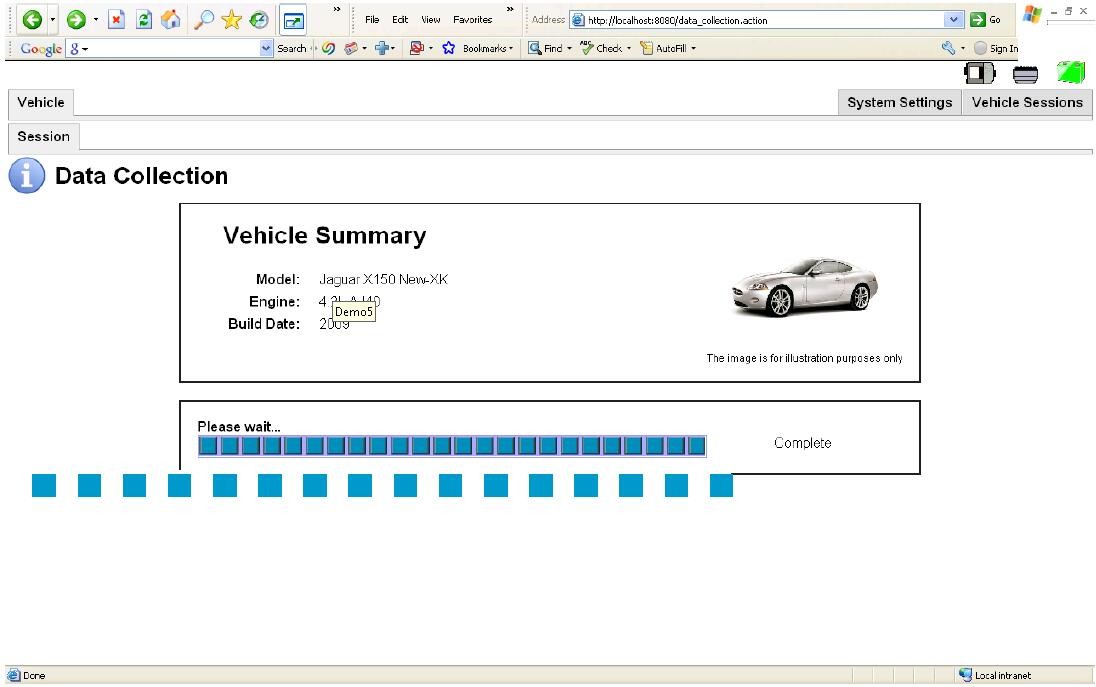
Task: Click the popup blocker icon
Action: coord(417,48)
